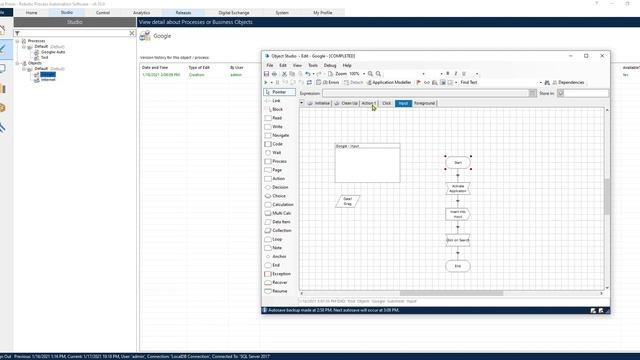
Task: Select the Calculation stage tool
Action: [279, 204]
